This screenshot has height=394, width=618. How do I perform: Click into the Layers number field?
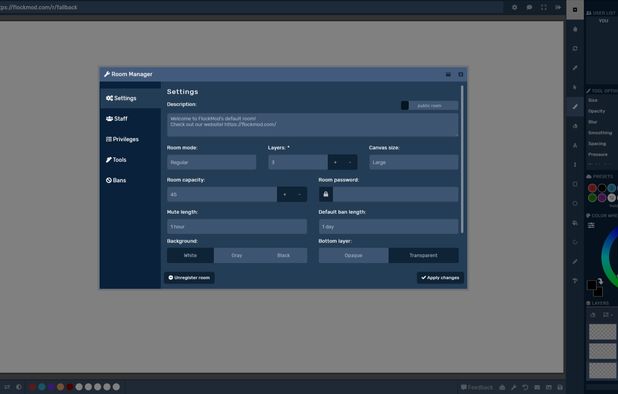point(298,162)
